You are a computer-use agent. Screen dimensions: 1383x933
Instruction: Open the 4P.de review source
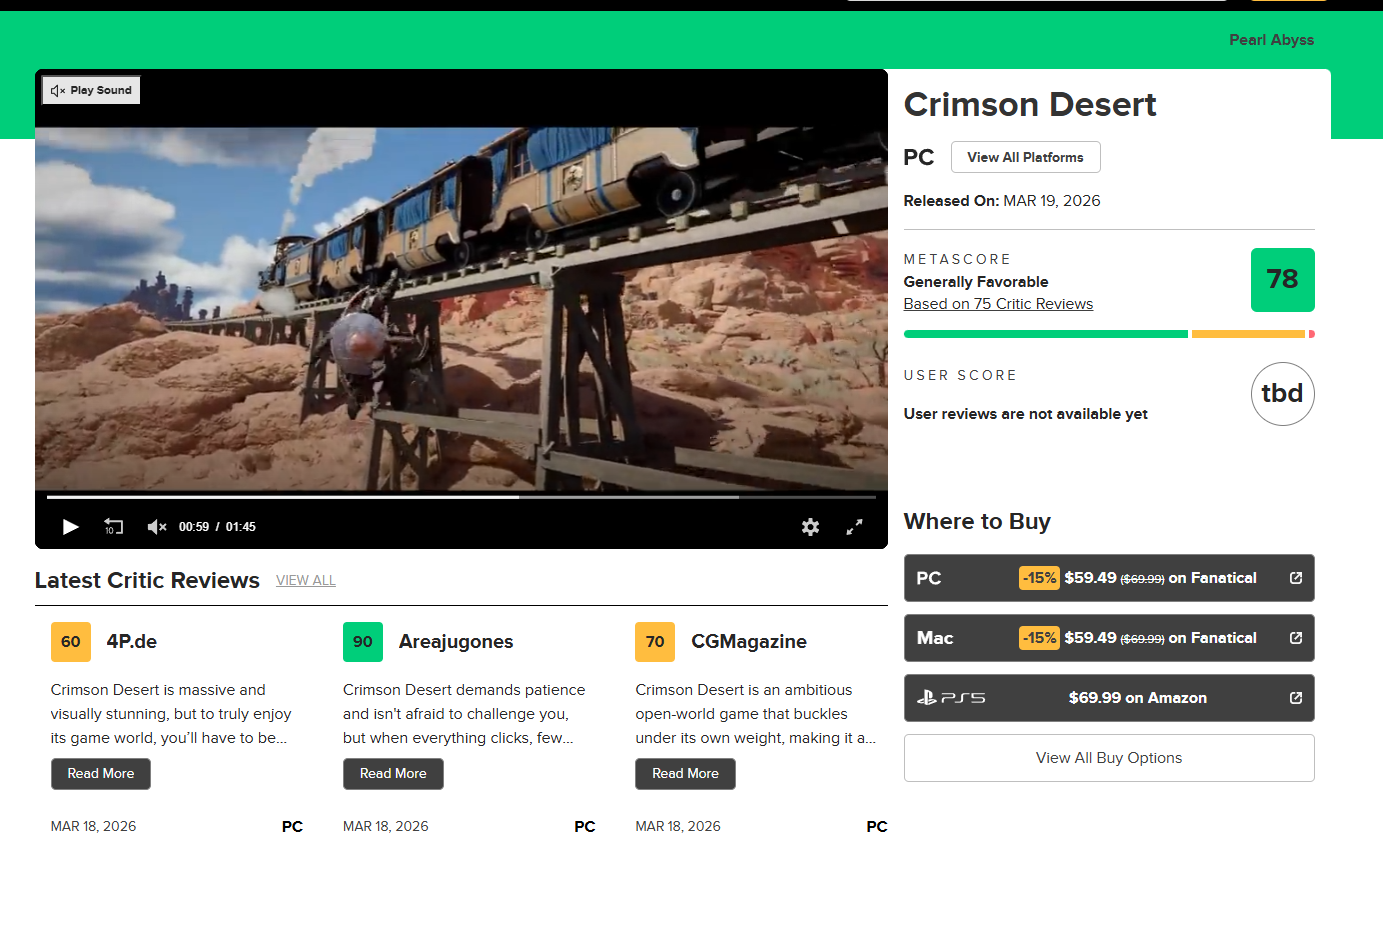[132, 642]
